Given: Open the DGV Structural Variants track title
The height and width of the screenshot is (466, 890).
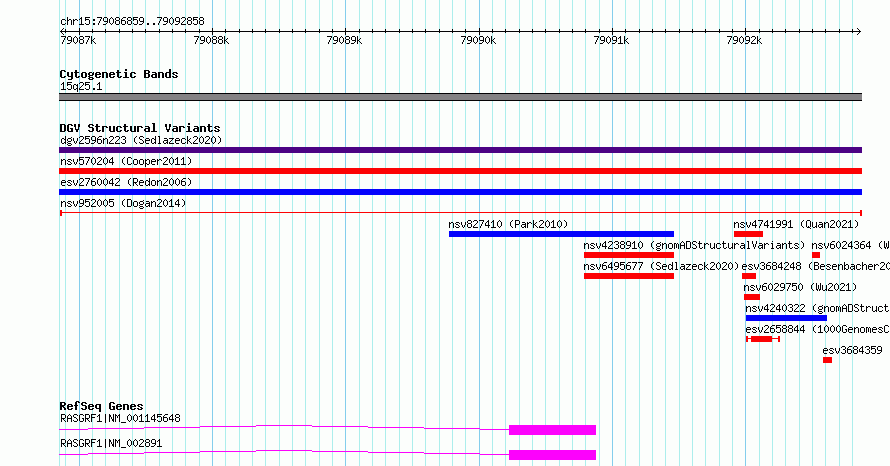Looking at the screenshot, I should [140, 128].
